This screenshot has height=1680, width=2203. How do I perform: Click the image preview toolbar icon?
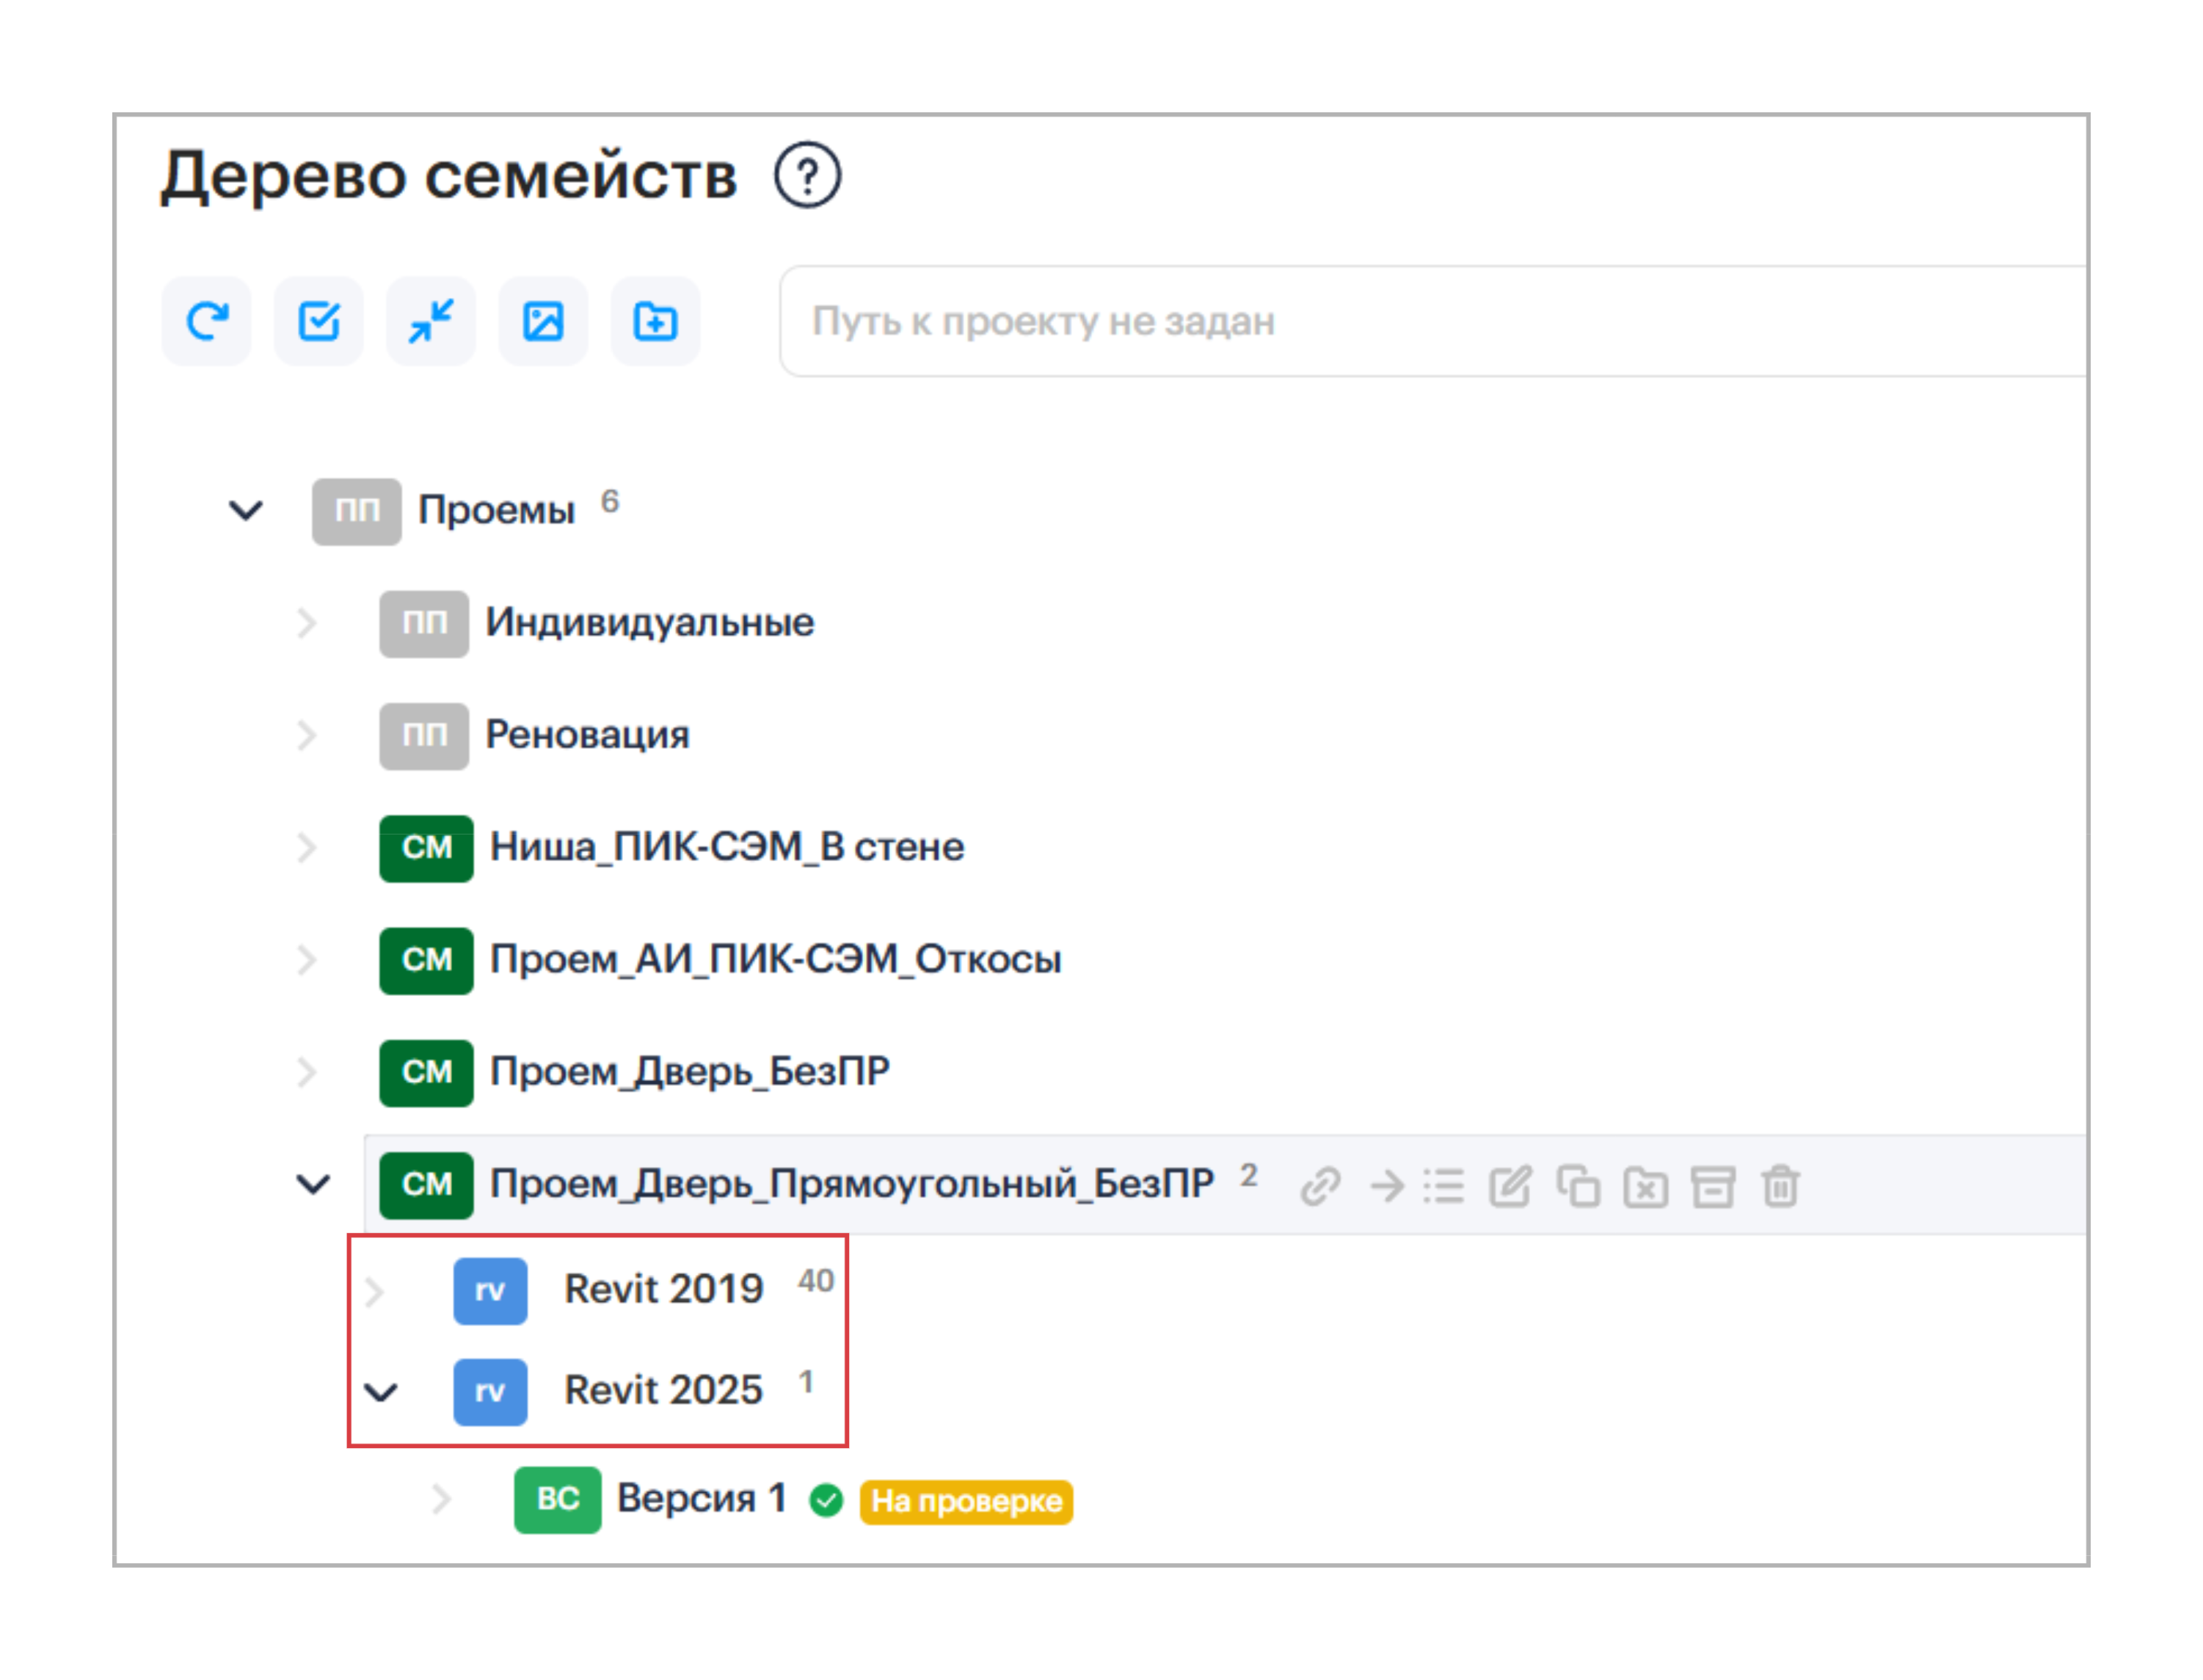[543, 321]
